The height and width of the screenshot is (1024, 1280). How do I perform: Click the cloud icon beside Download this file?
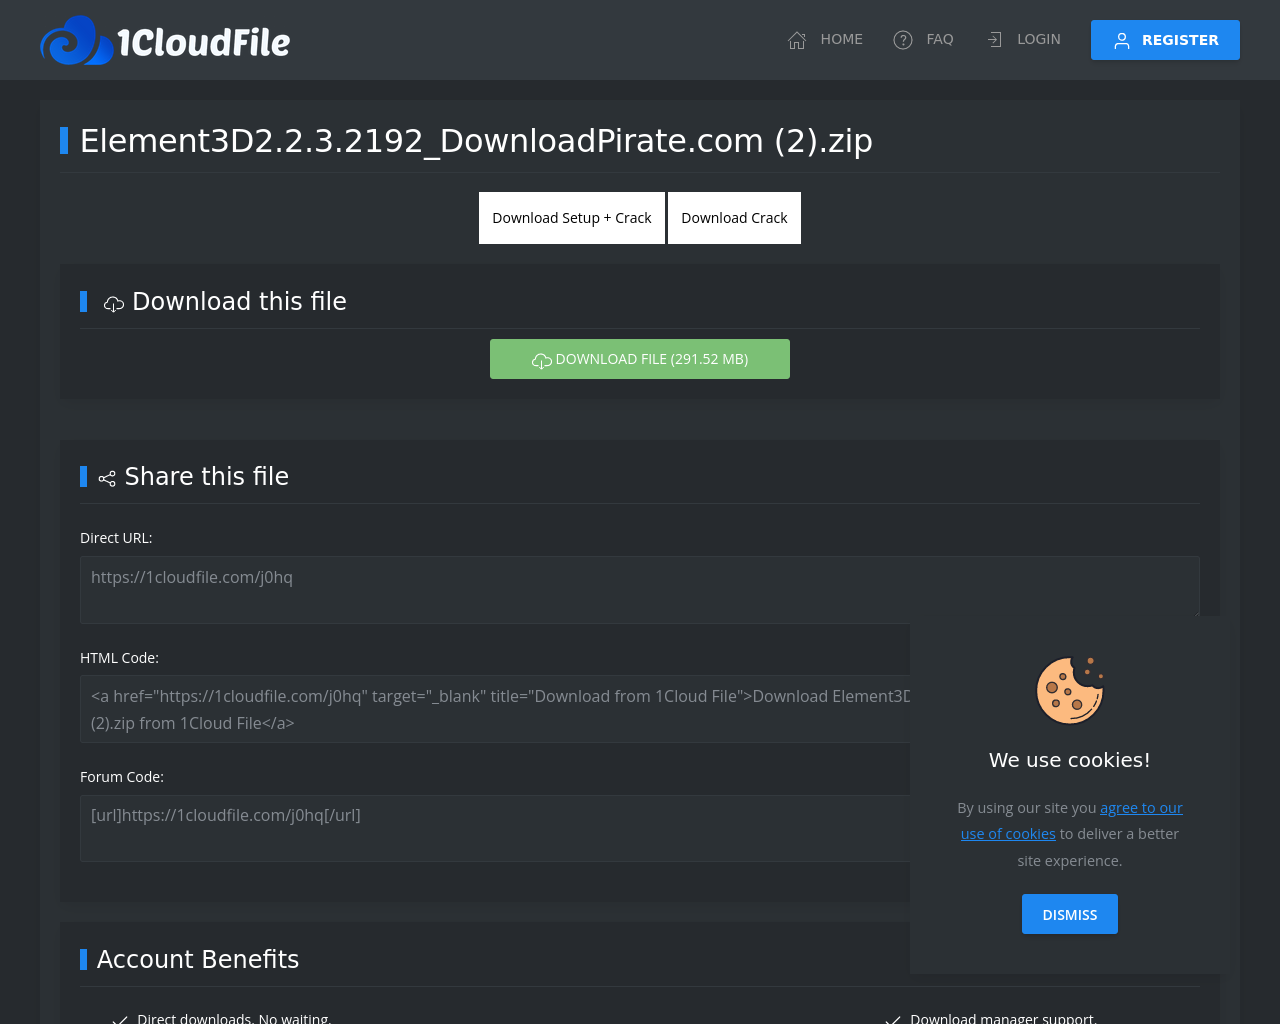click(x=114, y=303)
